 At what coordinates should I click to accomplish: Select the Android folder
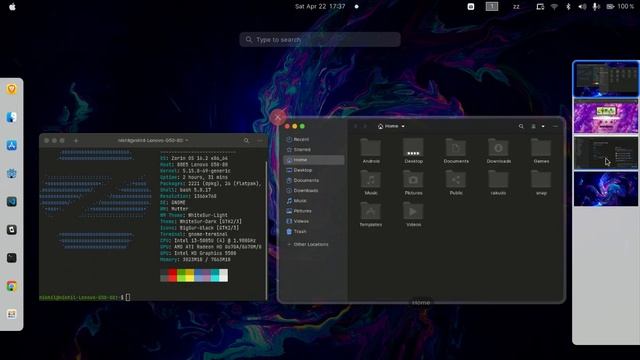(x=371, y=151)
